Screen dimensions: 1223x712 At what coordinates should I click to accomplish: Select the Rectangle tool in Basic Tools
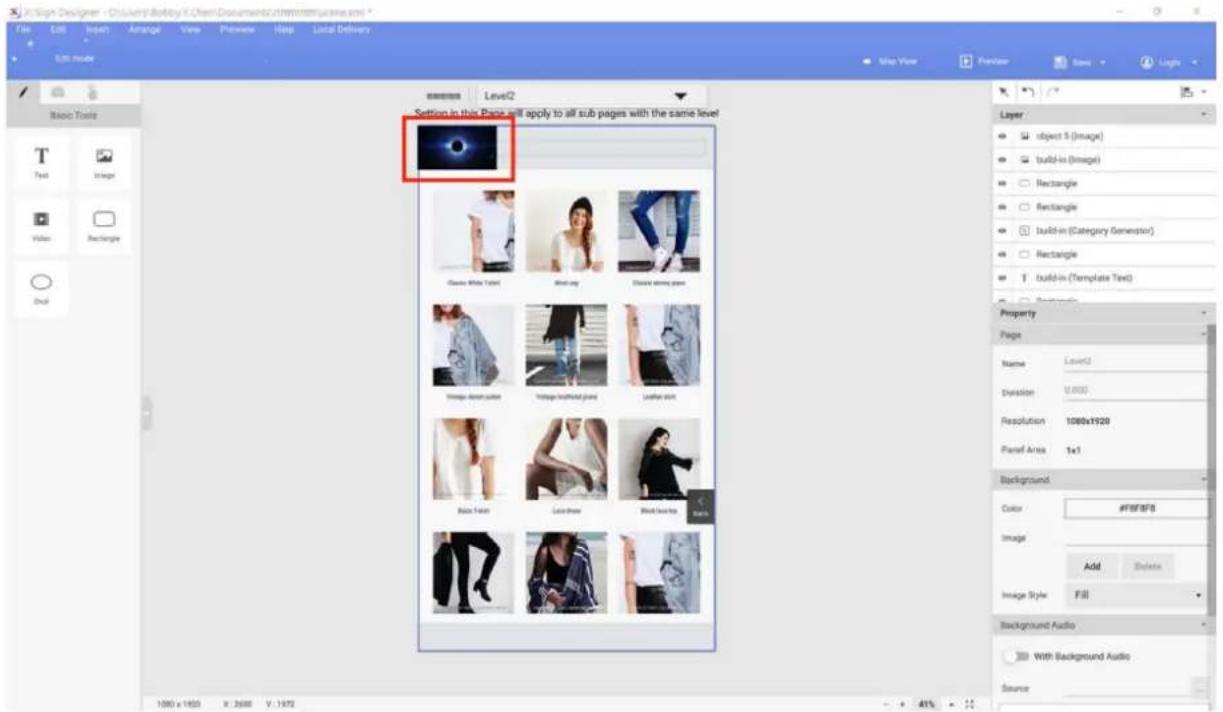pos(105,224)
